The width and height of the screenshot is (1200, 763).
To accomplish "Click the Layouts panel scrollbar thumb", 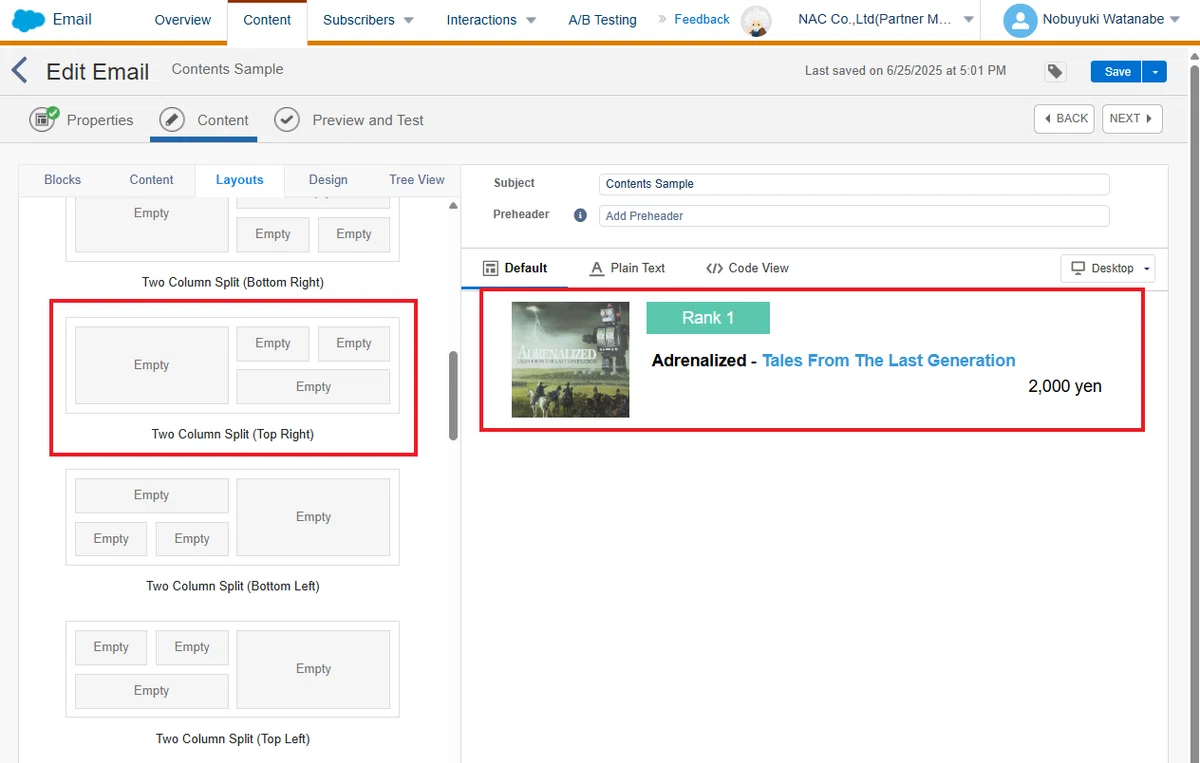I will coord(453,395).
